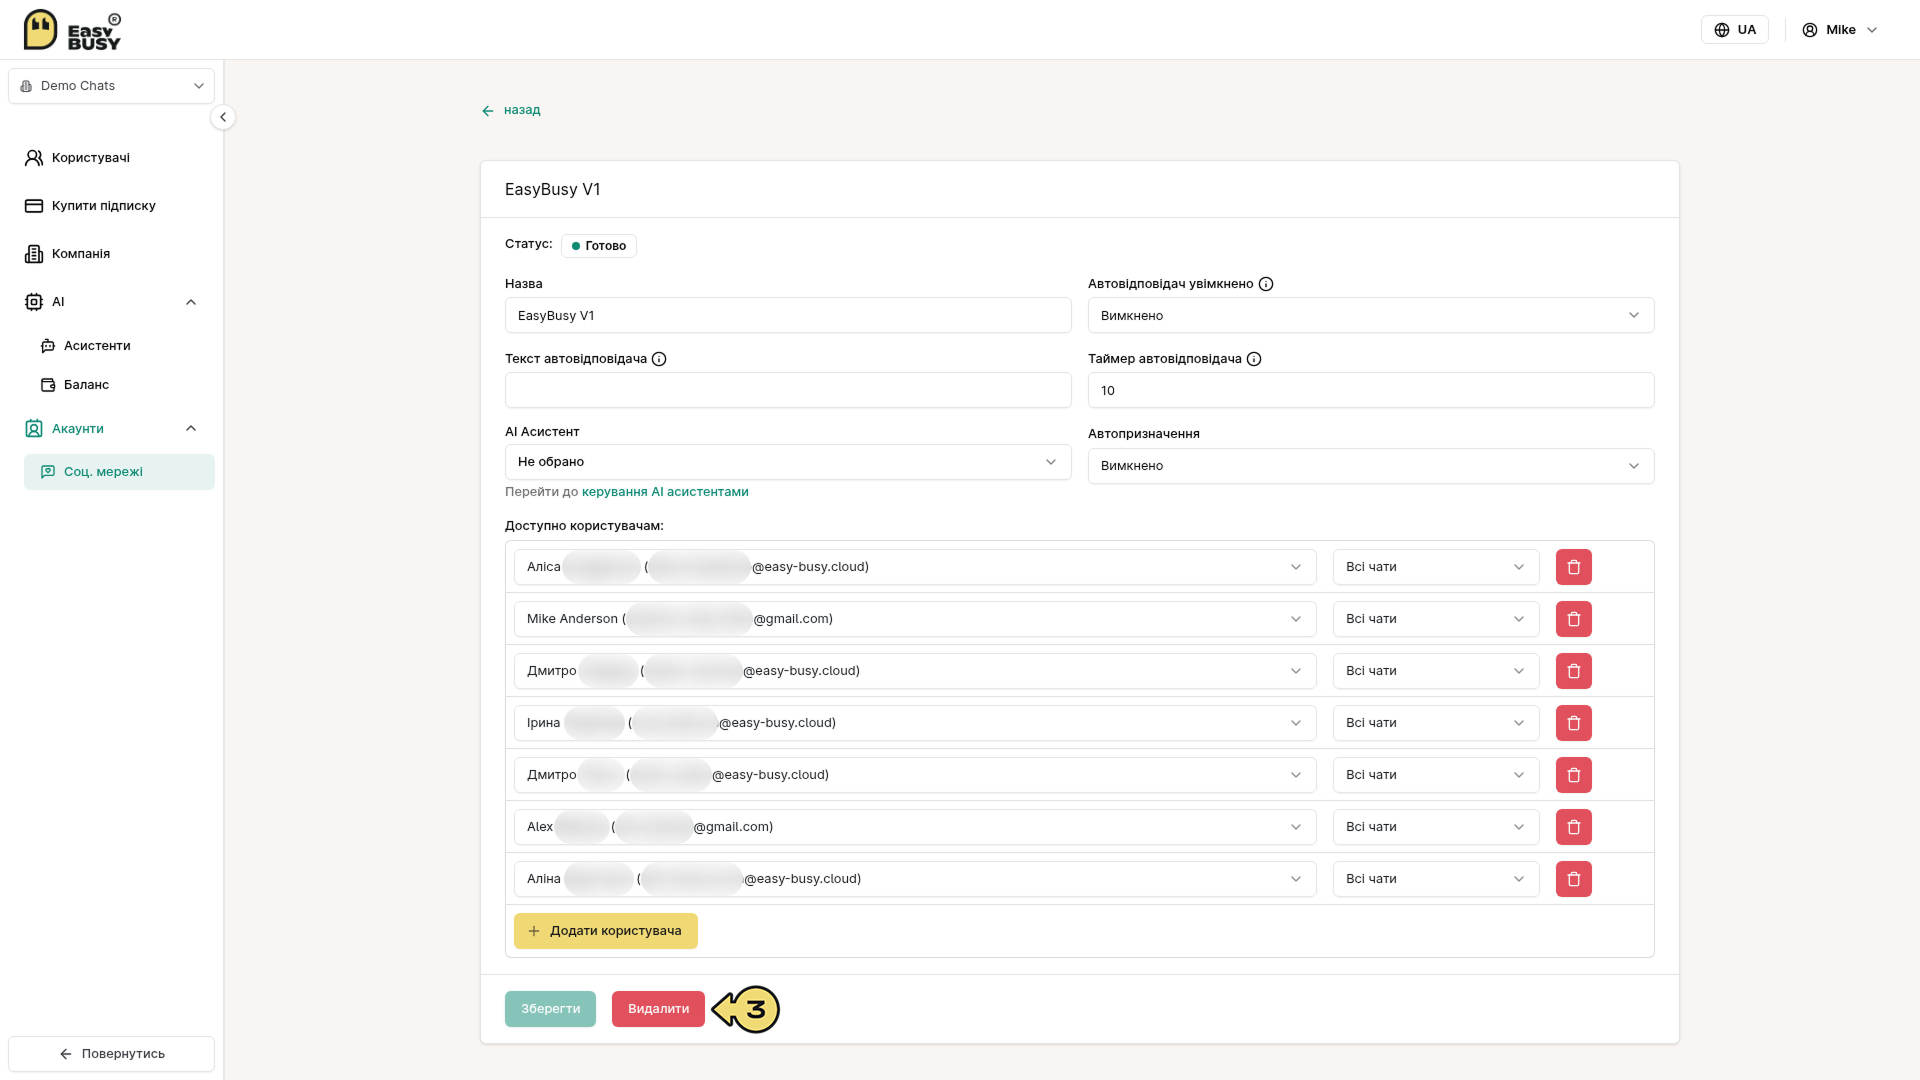Click the Готово status badge
This screenshot has height=1080, width=1920.
tap(598, 246)
